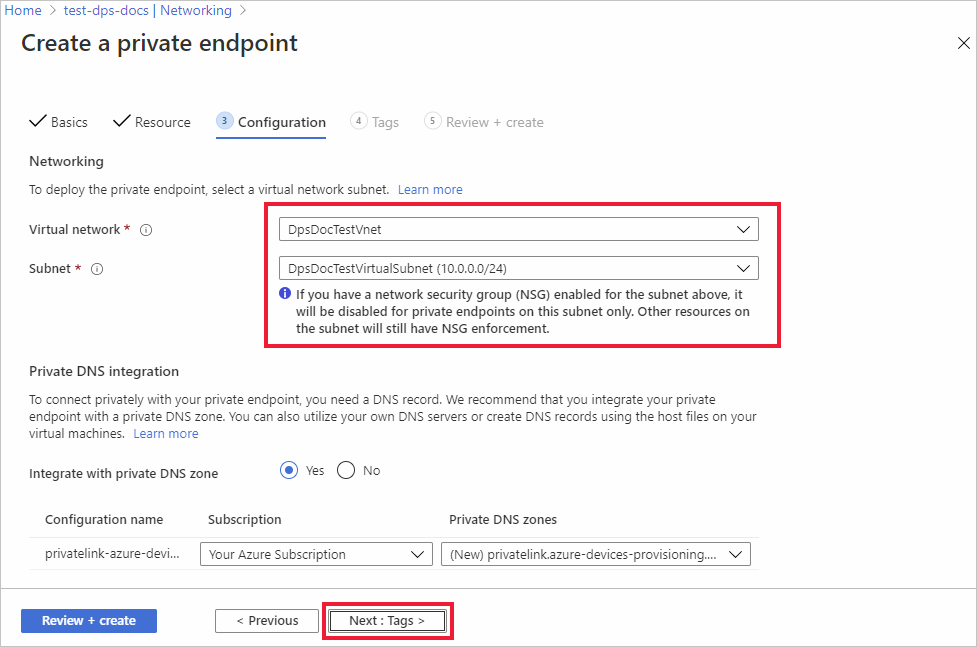Open the Virtual network dropdown
Viewport: 977px width, 647px height.
pyautogui.click(x=518, y=229)
